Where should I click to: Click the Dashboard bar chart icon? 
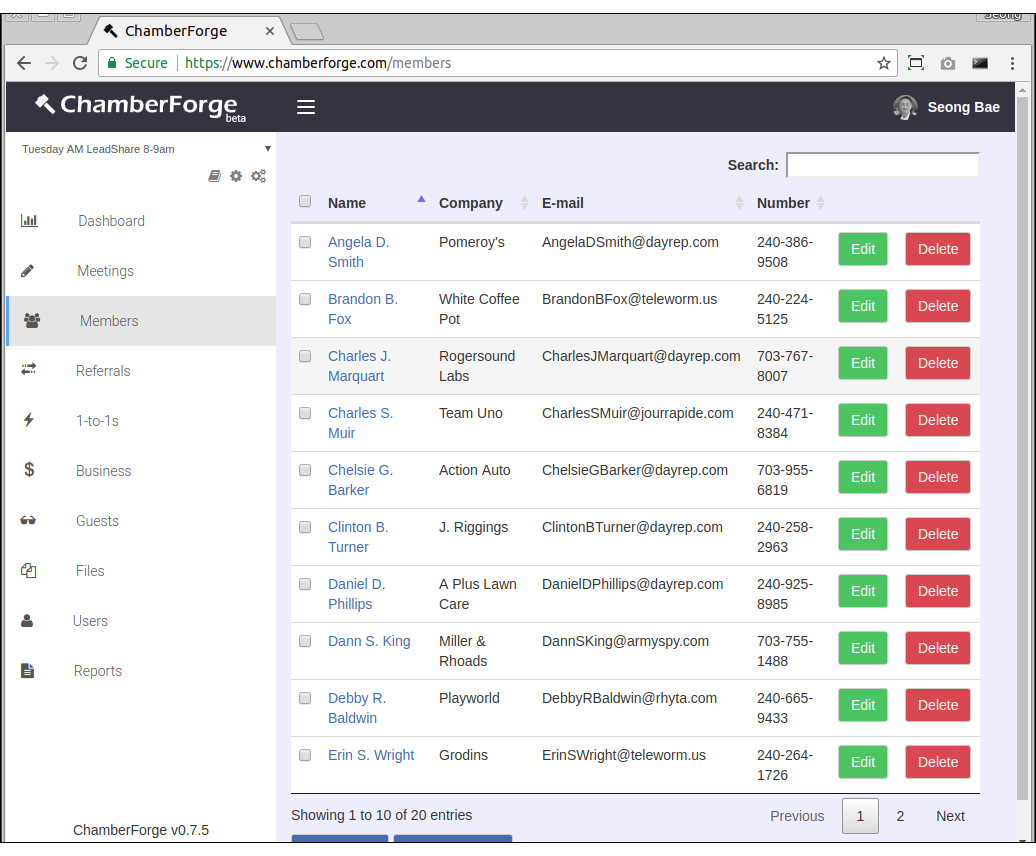click(x=29, y=221)
